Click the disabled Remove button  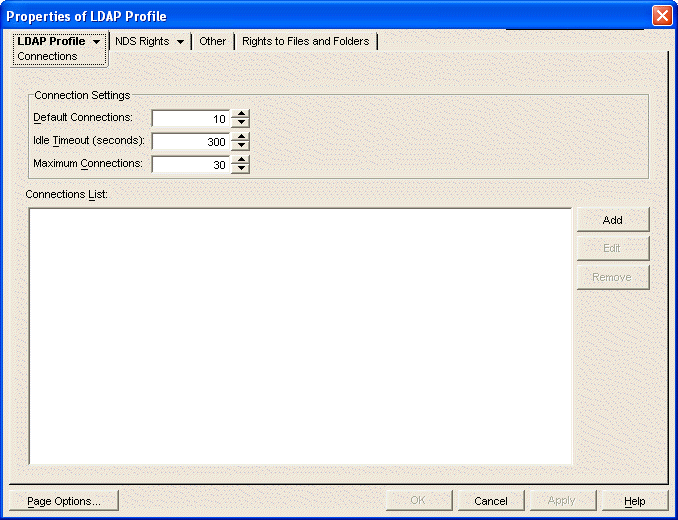[x=613, y=277]
